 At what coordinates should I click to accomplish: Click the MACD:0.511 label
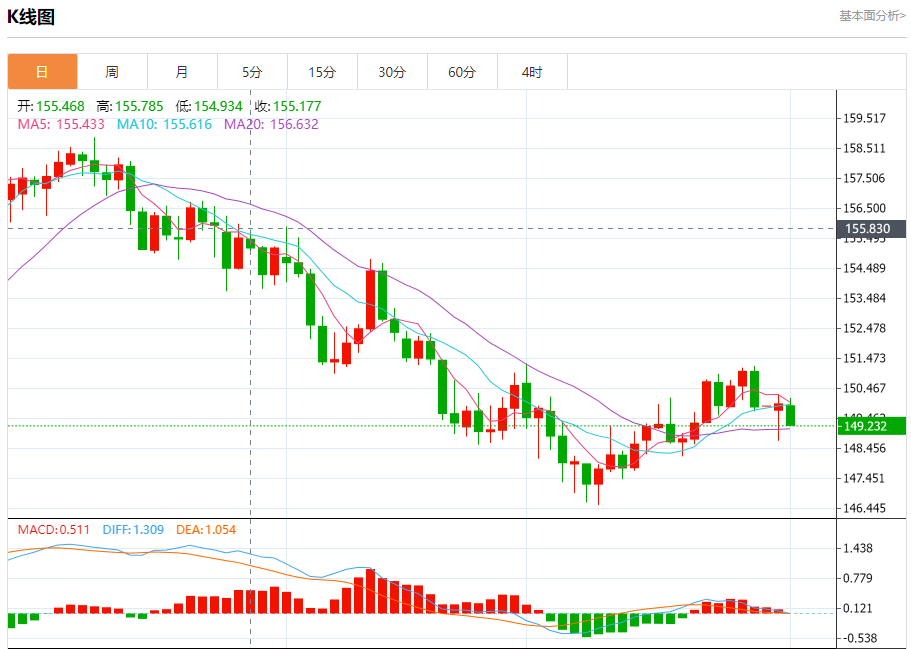pos(54,530)
